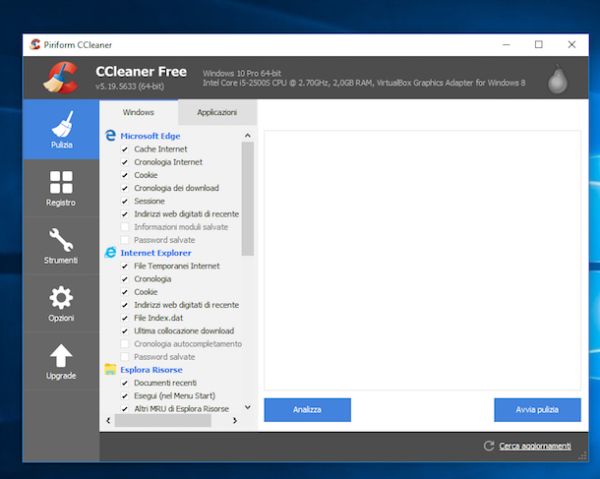Open the Registro registry section
This screenshot has width=600, height=479.
click(x=61, y=188)
